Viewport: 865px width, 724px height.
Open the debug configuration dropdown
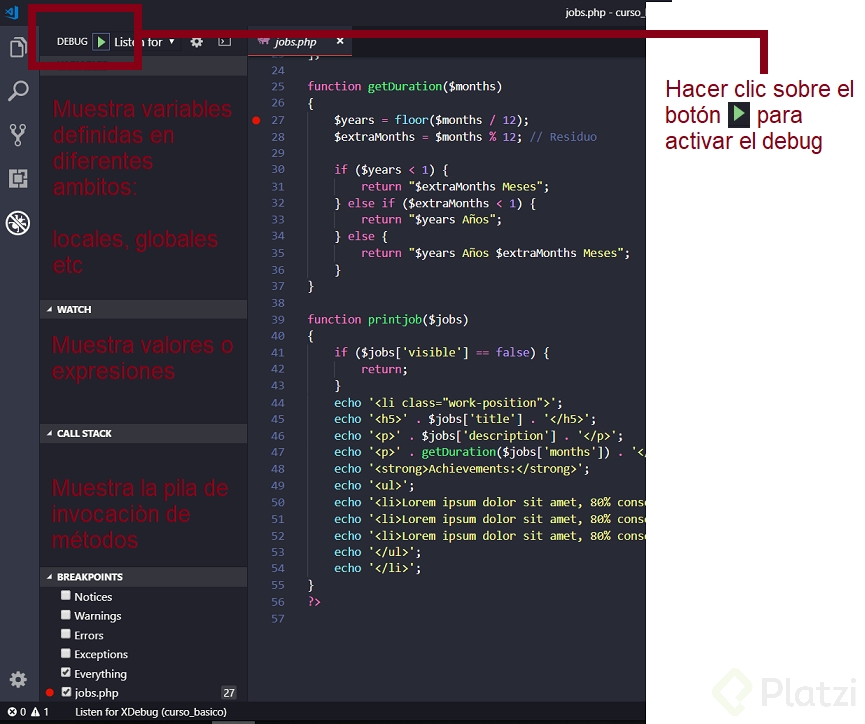(145, 42)
